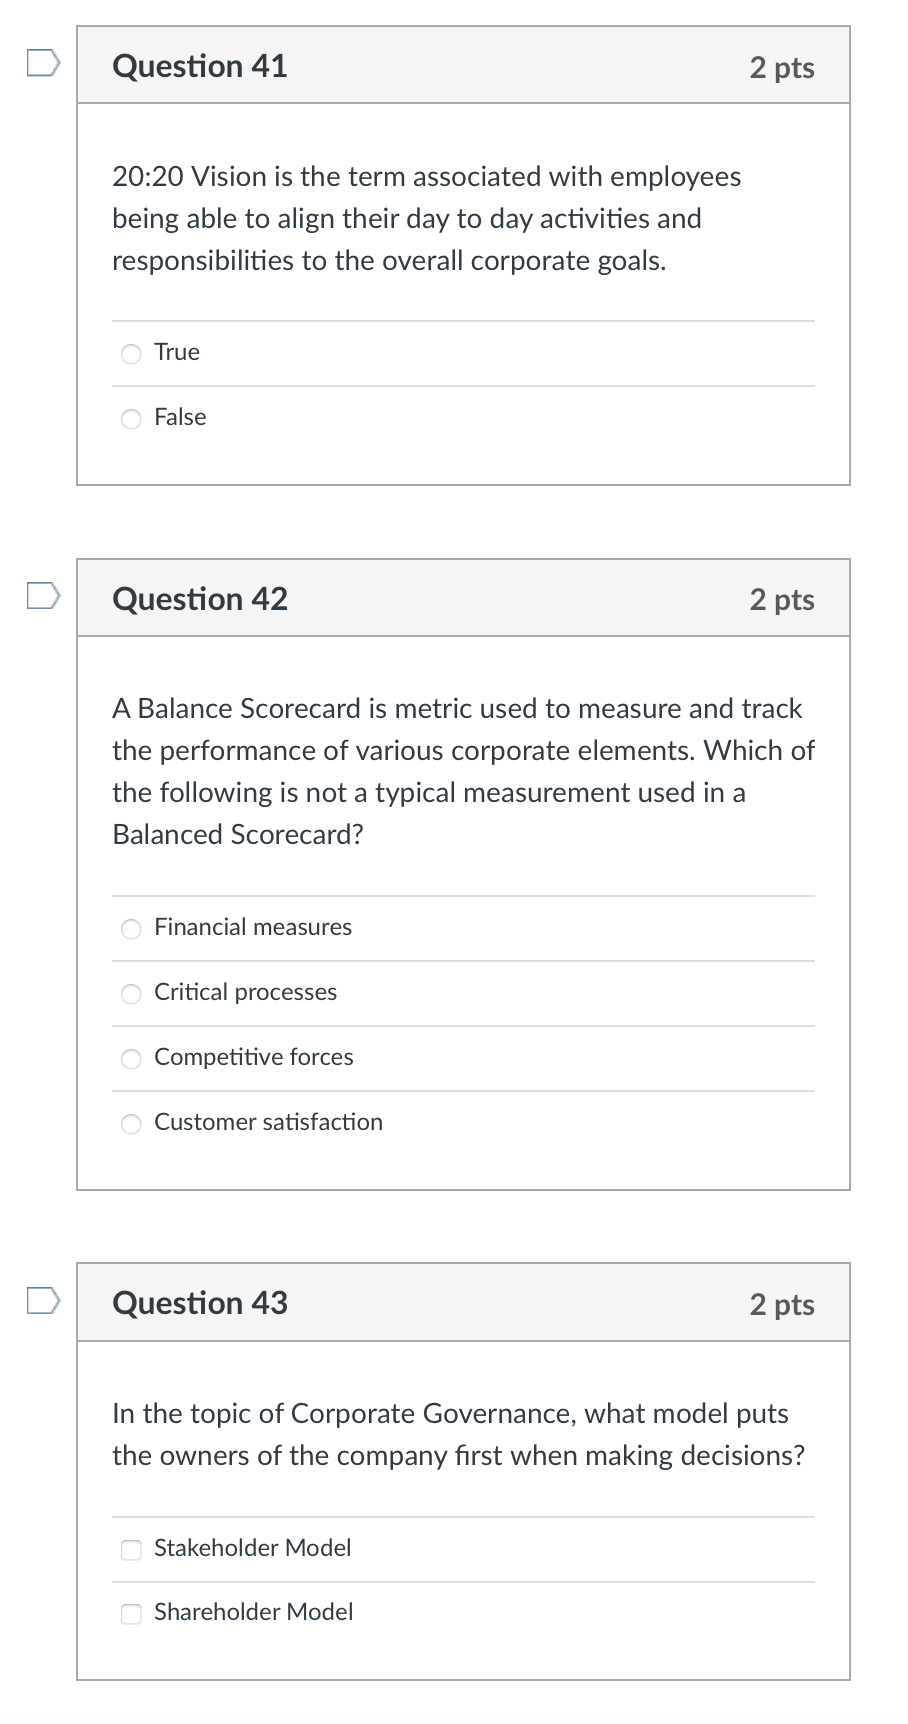
Task: Check the Shareholder Model checkbox
Action: tap(131, 1614)
